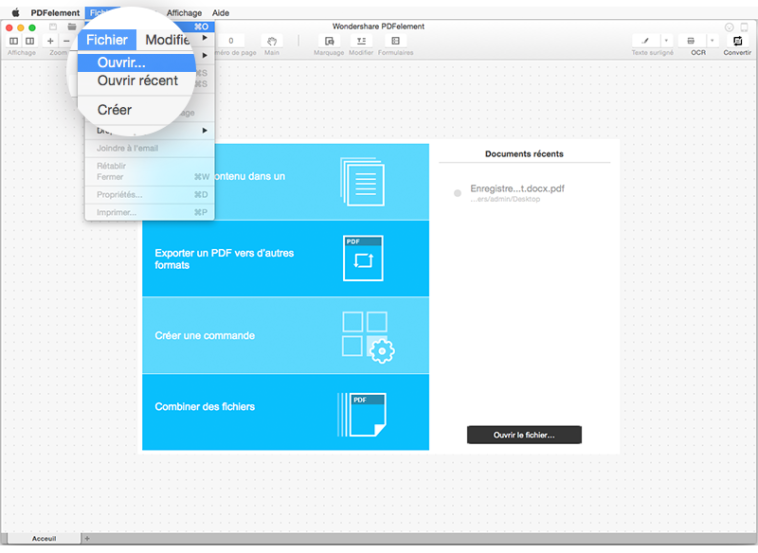Click the device icon at title bar right

(744, 27)
